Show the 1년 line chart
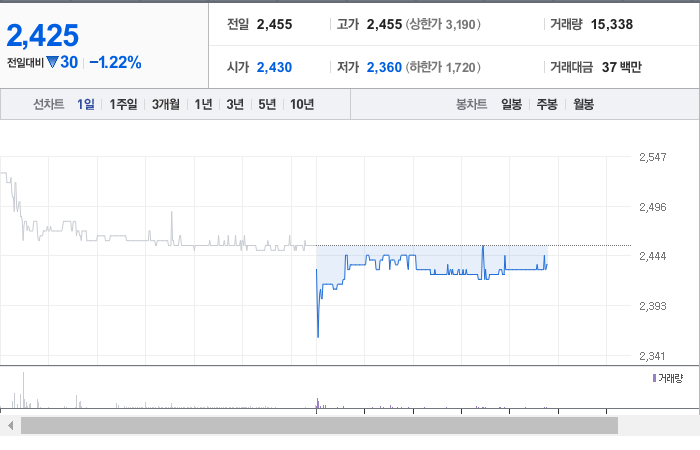 coord(203,104)
